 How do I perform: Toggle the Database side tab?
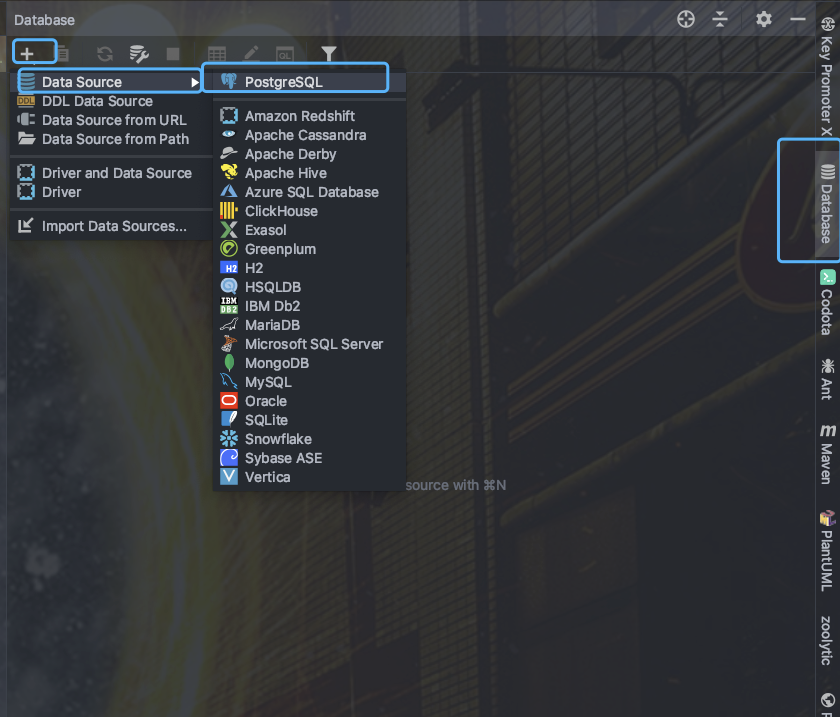[x=827, y=204]
